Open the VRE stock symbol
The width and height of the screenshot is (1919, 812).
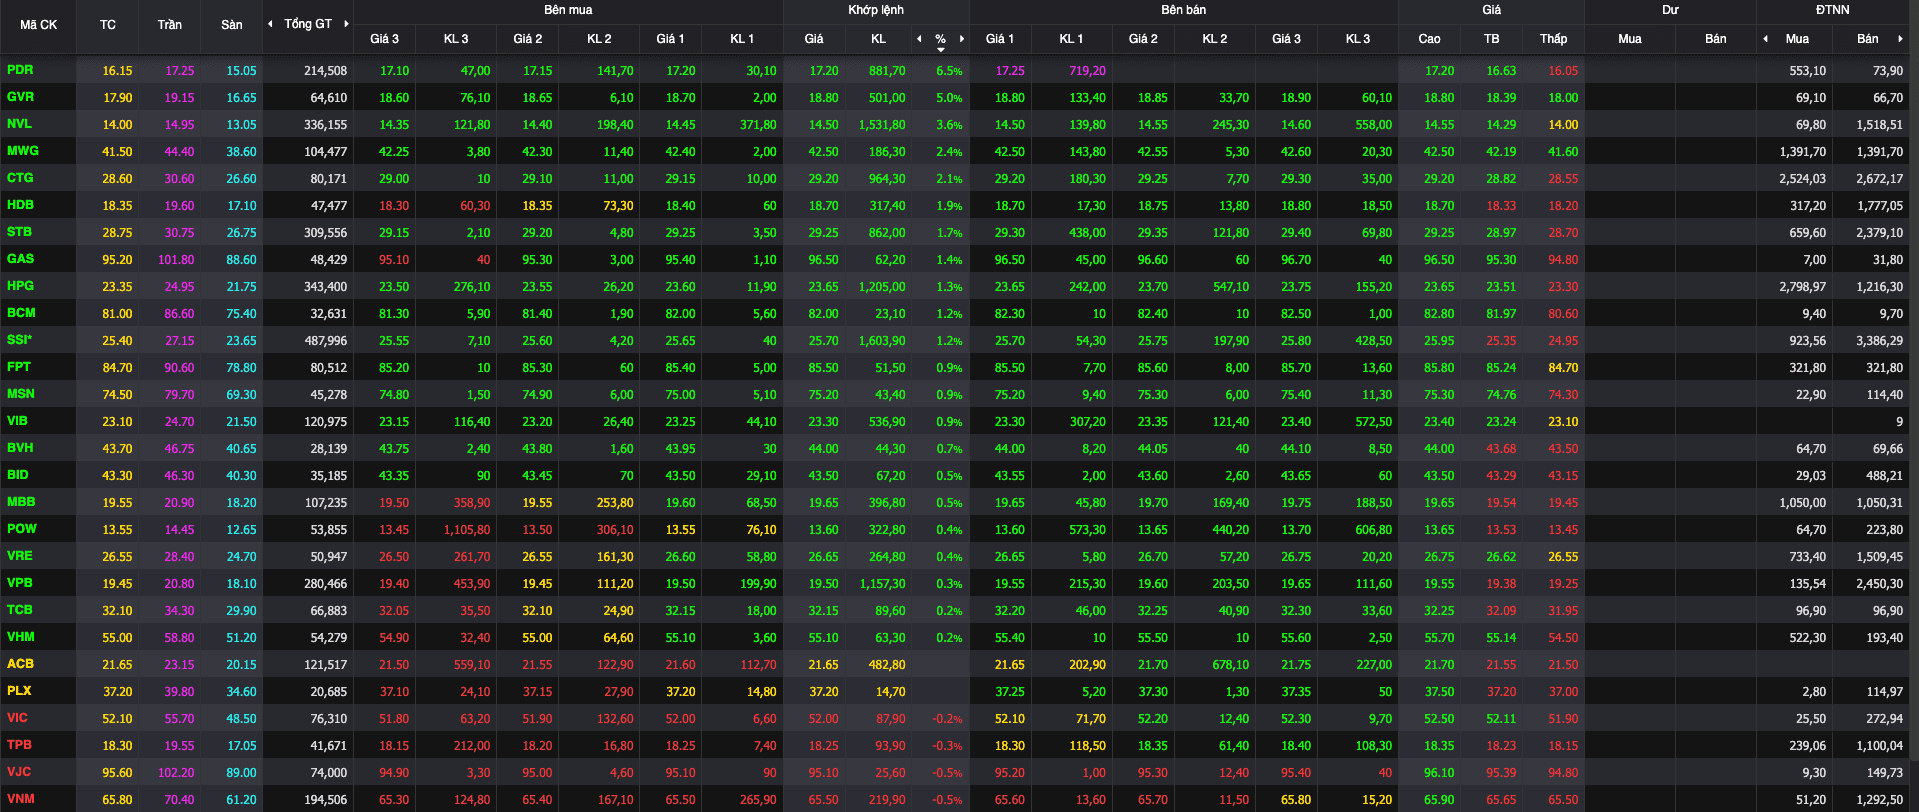click(20, 556)
